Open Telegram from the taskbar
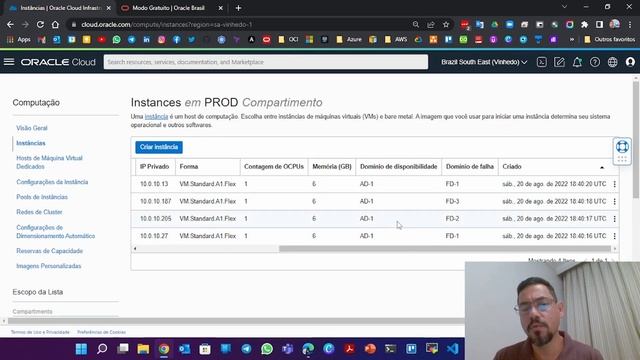640x360 pixels. click(246, 349)
